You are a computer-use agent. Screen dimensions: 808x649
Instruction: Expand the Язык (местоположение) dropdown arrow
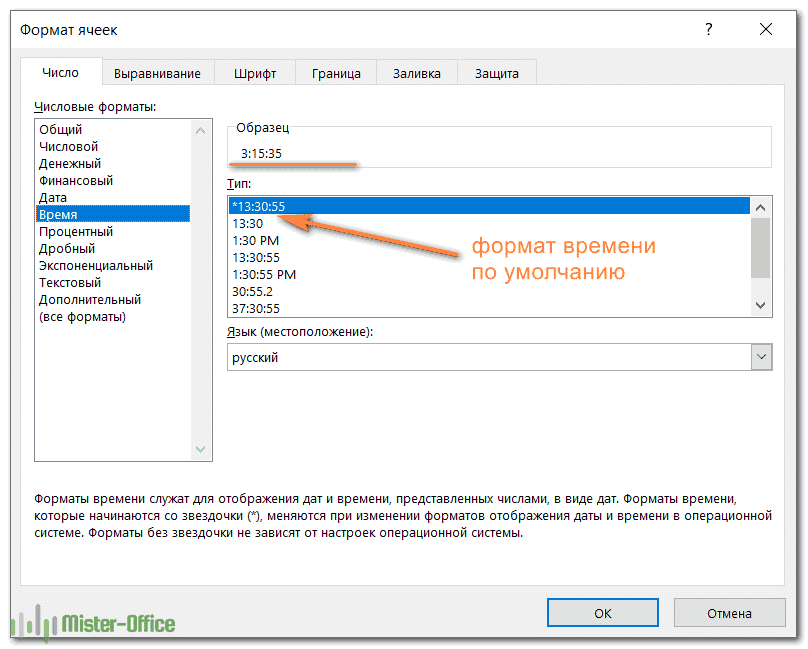tap(764, 358)
